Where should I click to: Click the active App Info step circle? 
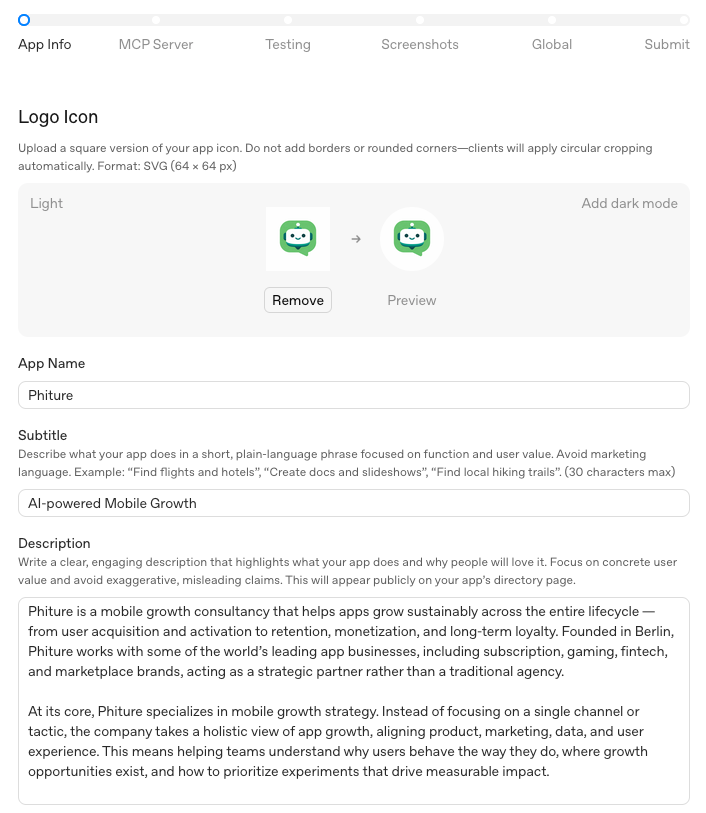(24, 20)
